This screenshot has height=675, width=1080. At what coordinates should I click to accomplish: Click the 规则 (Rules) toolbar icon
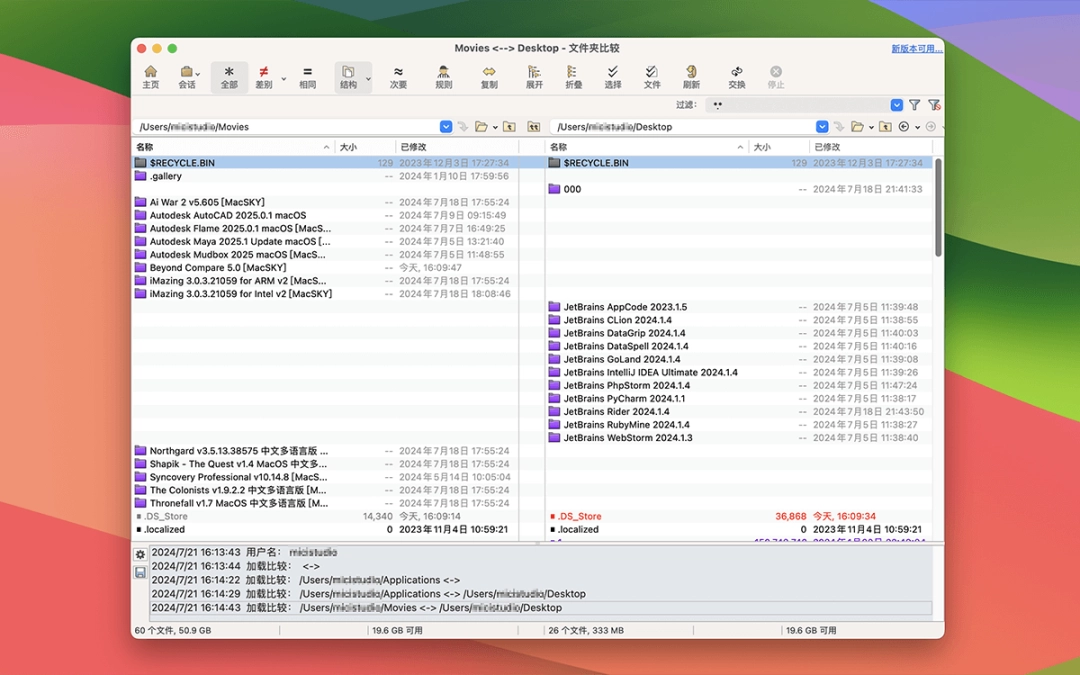coord(443,77)
